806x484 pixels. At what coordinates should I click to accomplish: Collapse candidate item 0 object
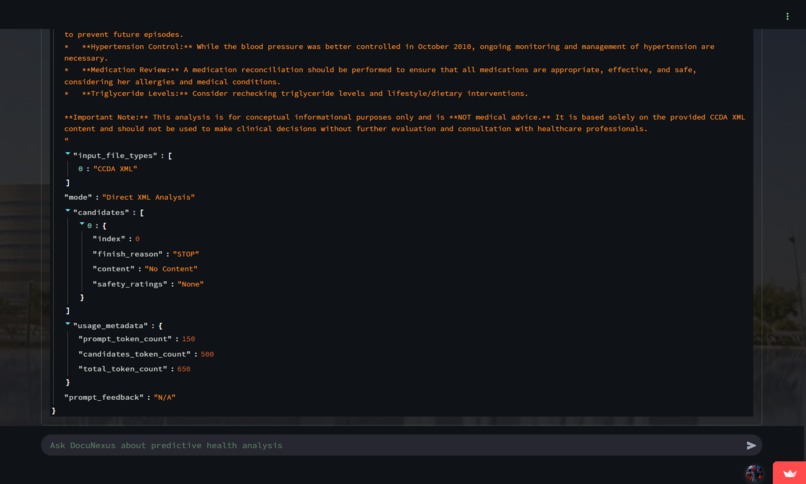pos(82,224)
